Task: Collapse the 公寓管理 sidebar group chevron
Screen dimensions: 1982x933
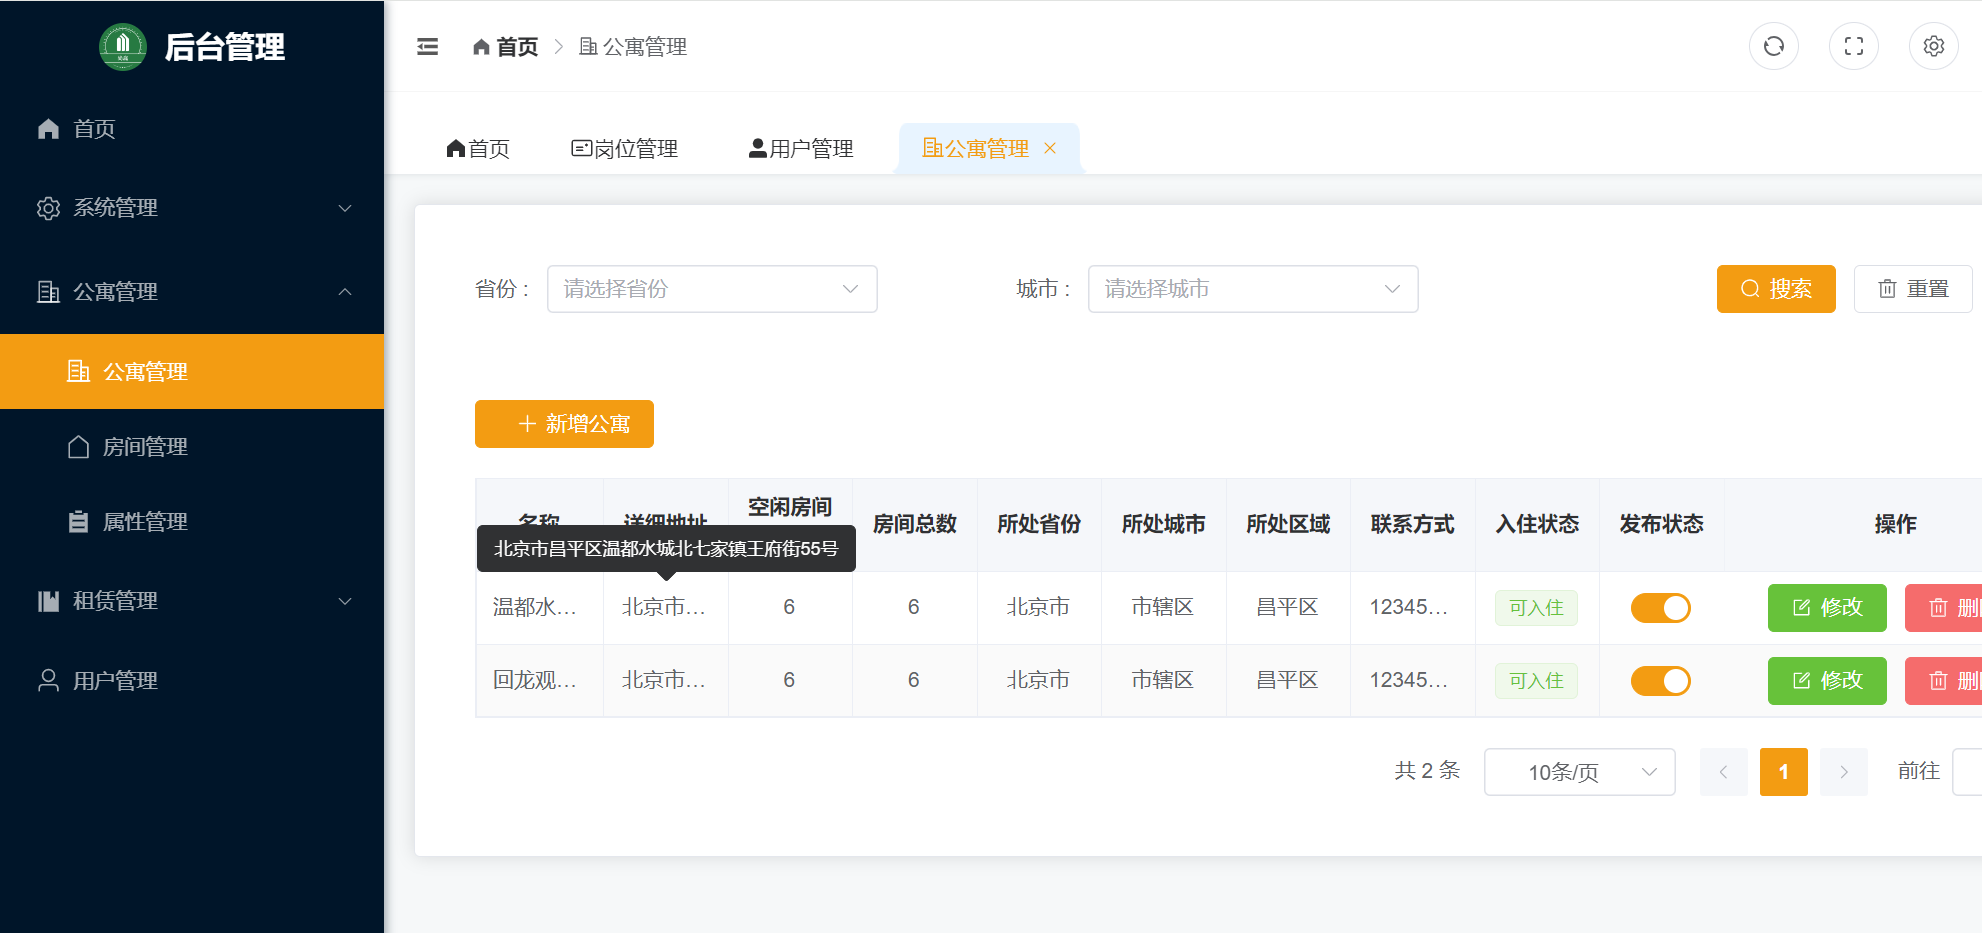Action: pos(345,292)
